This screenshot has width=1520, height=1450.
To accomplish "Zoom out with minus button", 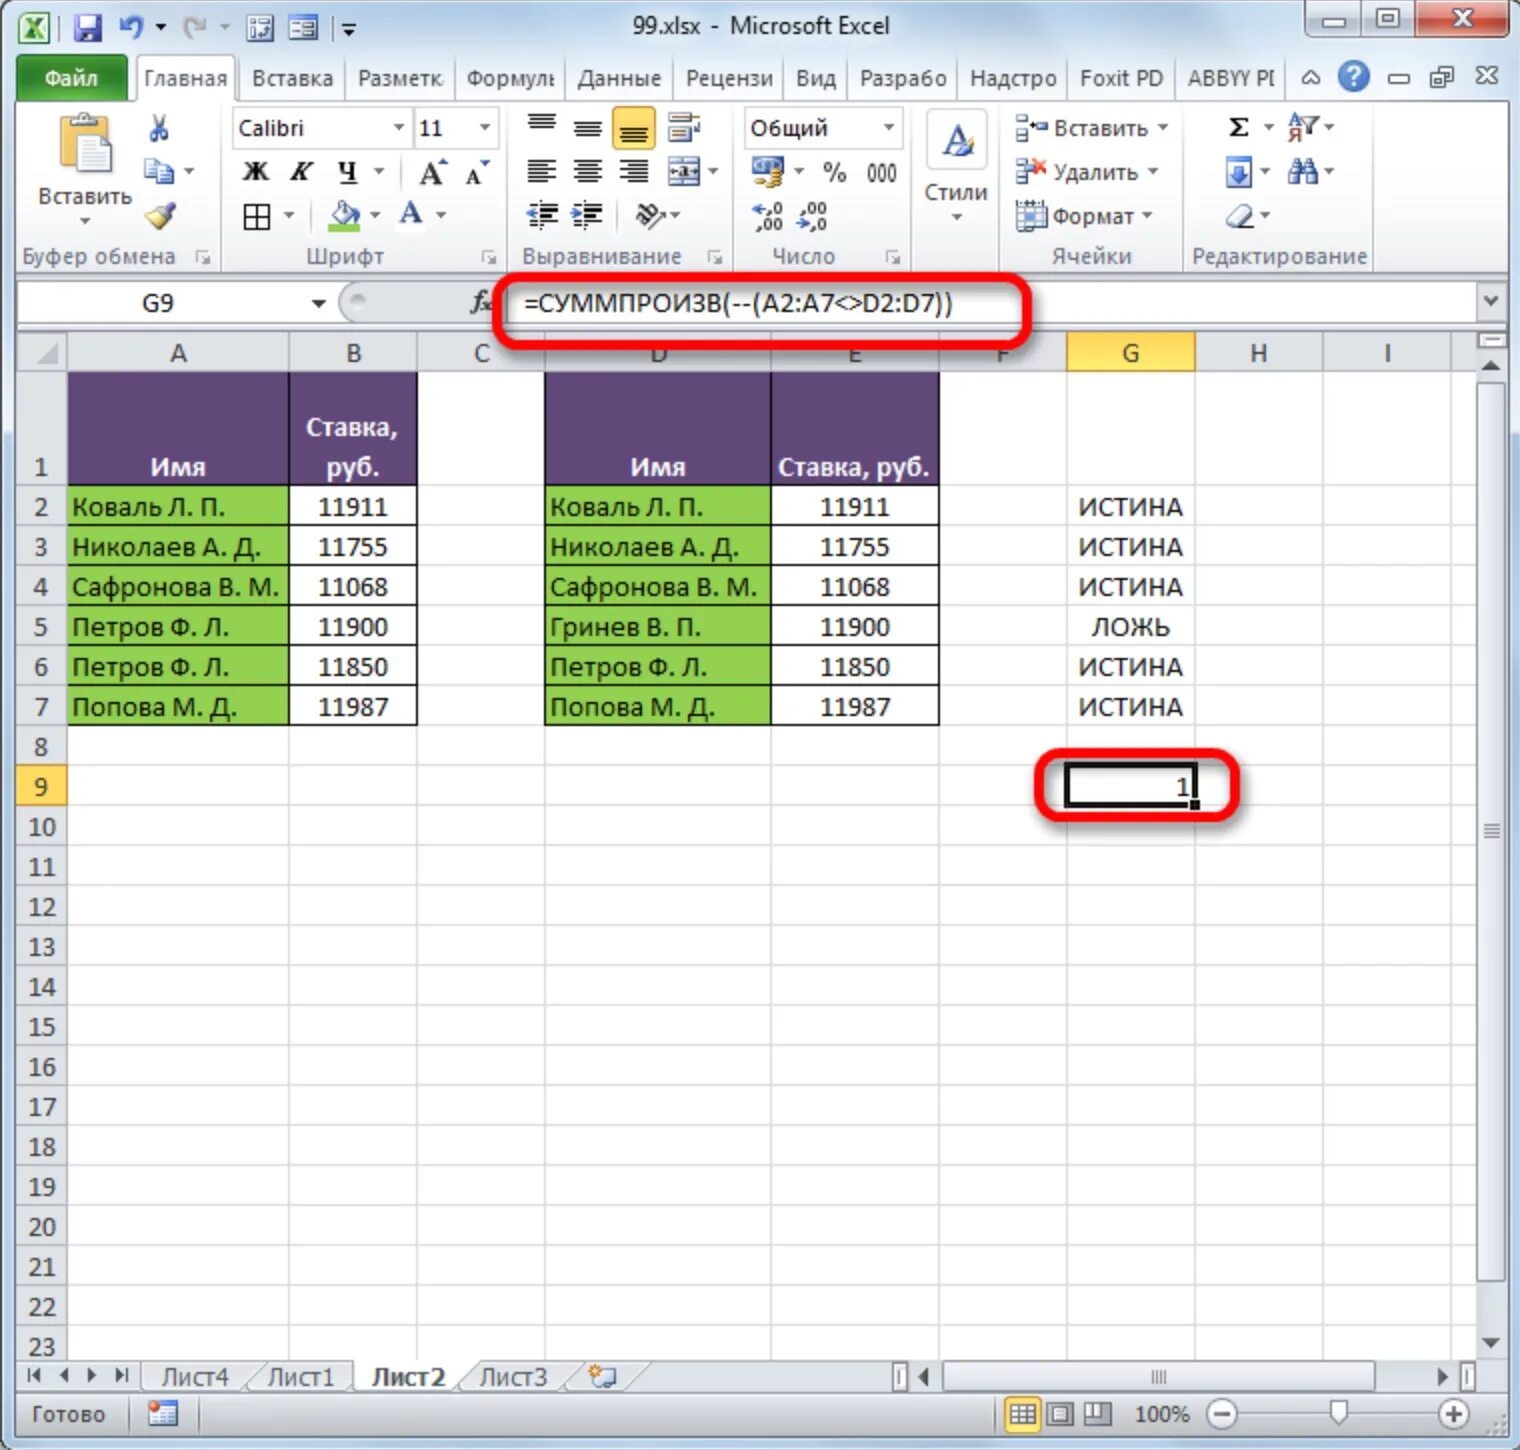I will (x=1221, y=1414).
